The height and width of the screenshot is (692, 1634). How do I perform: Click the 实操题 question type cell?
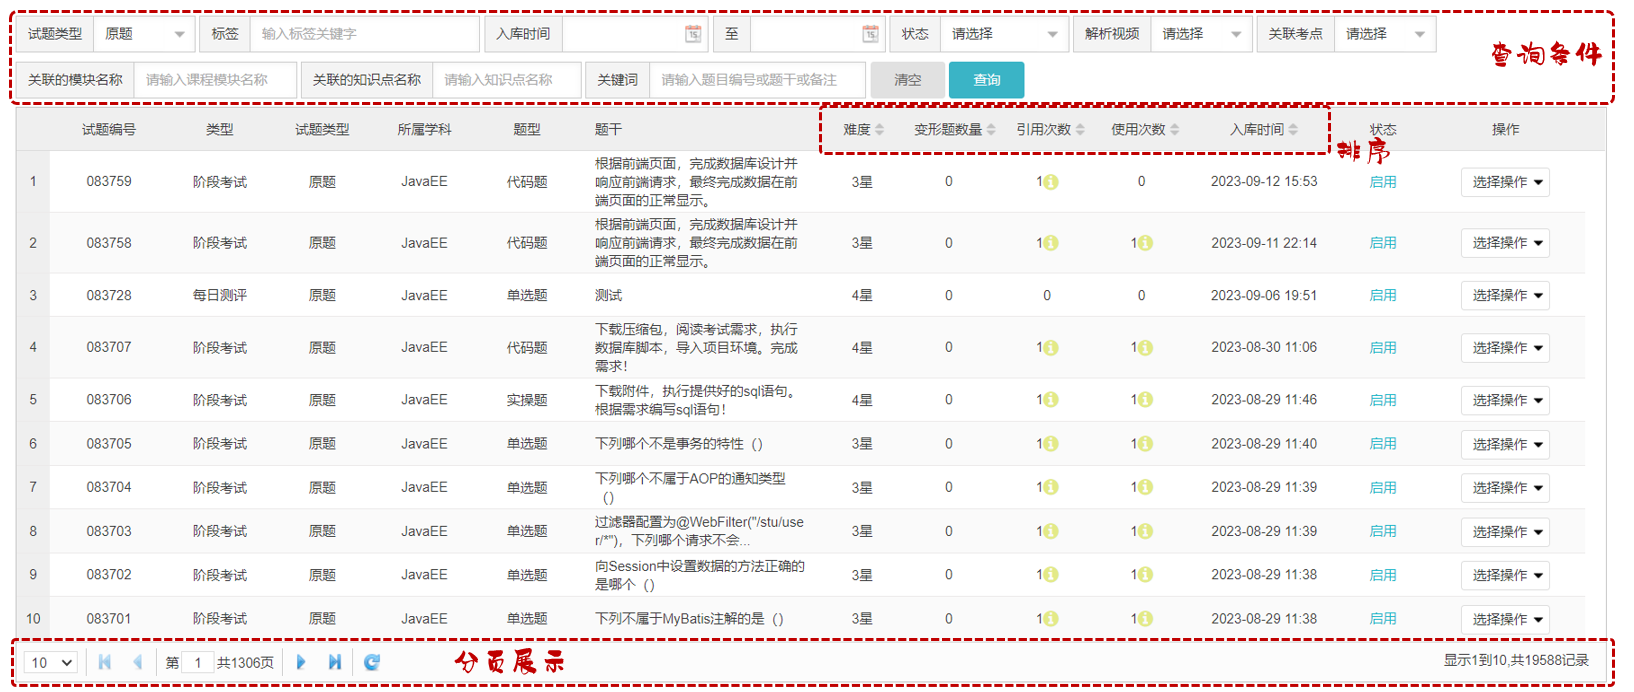point(527,400)
